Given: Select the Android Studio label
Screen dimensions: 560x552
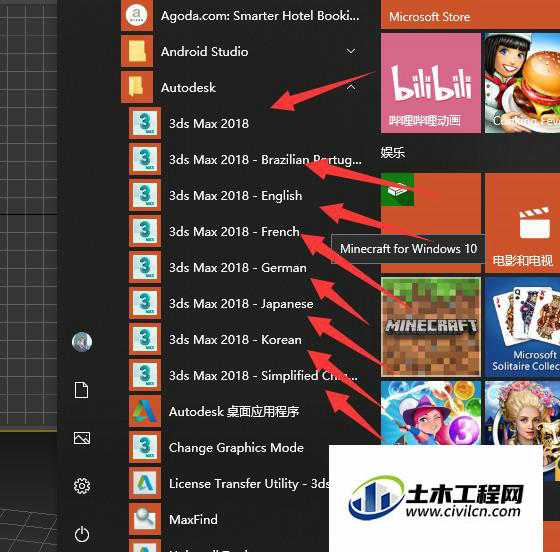Looking at the screenshot, I should coord(205,51).
